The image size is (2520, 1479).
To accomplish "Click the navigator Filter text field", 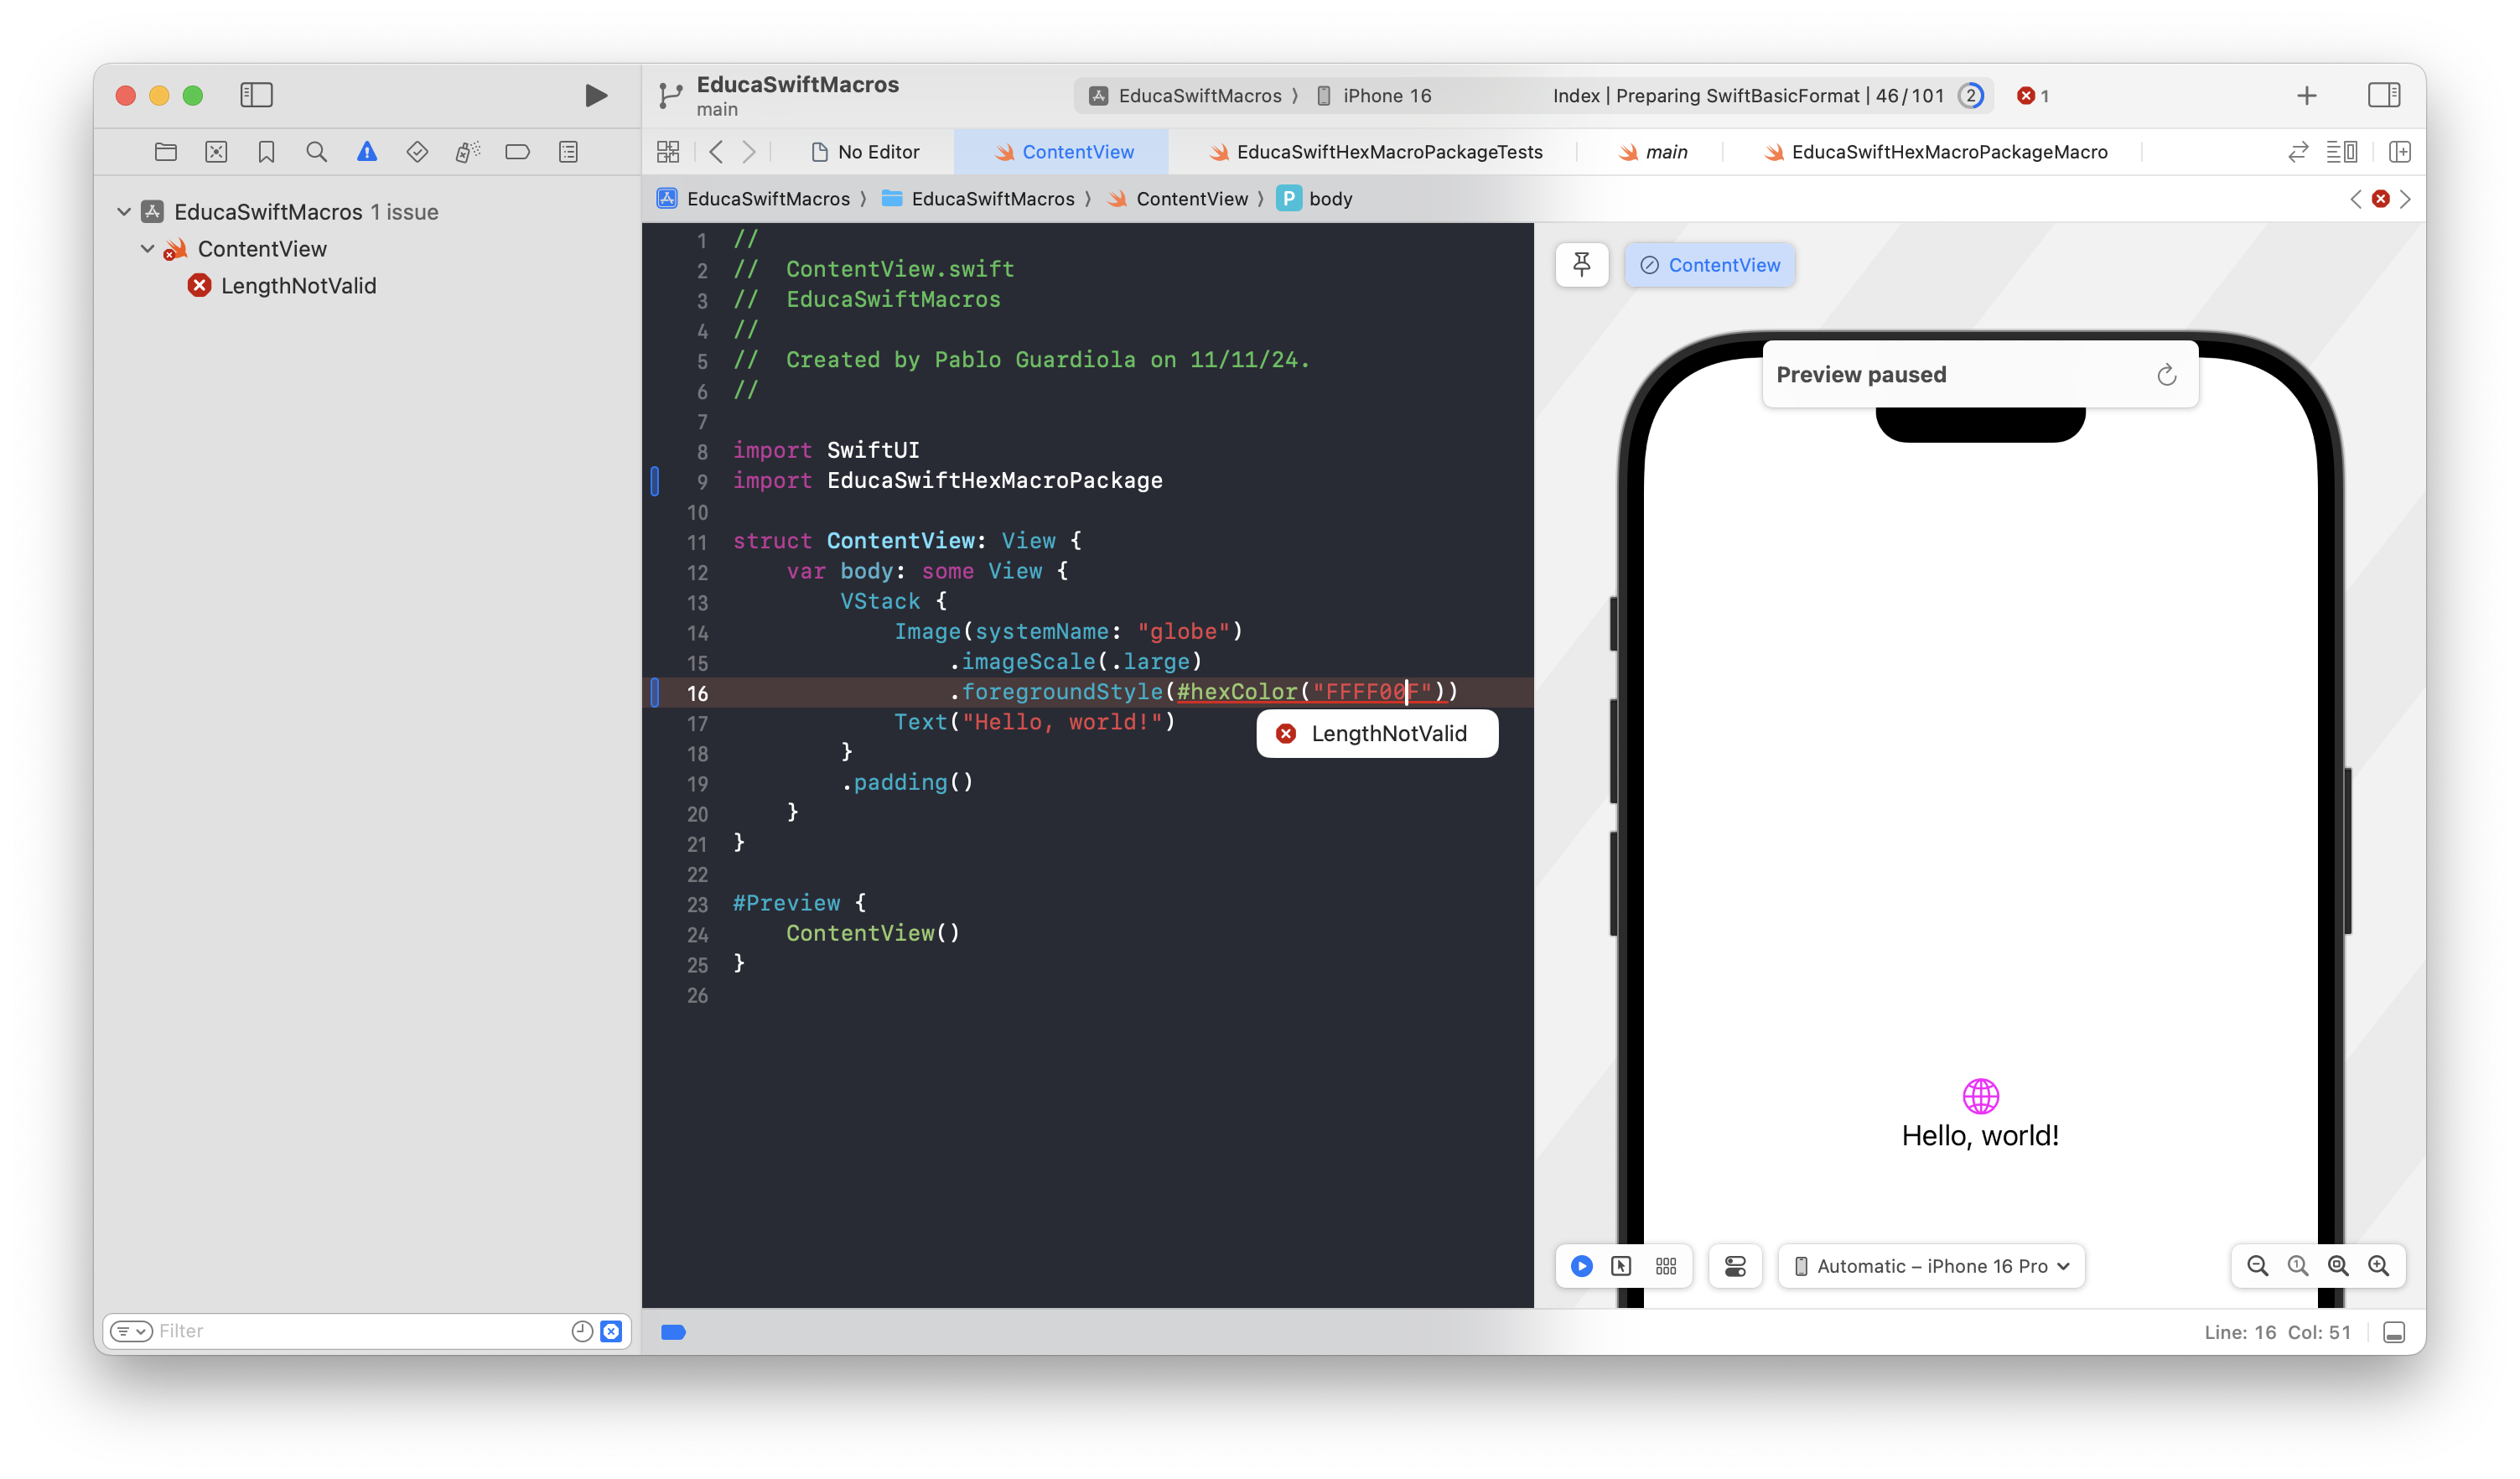I will 360,1331.
